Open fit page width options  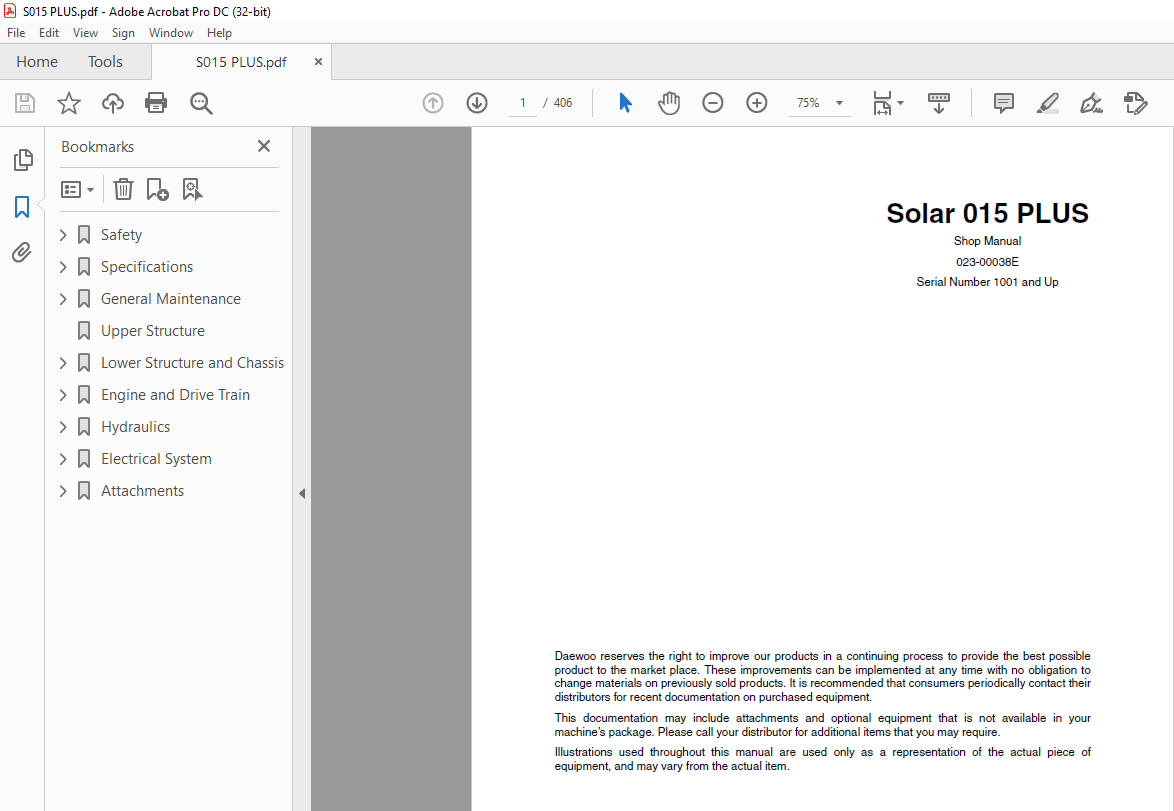888,103
